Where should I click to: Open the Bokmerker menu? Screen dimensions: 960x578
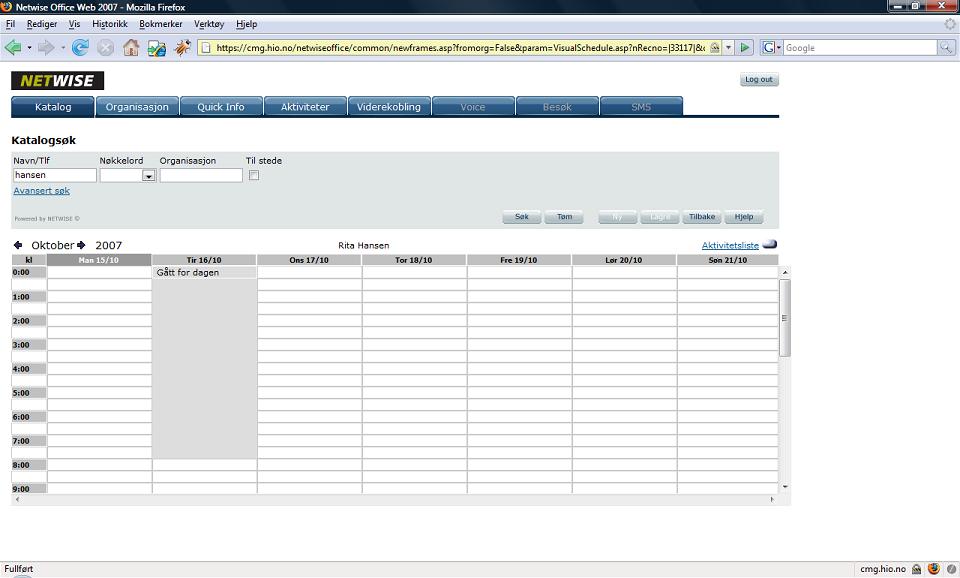coord(161,24)
